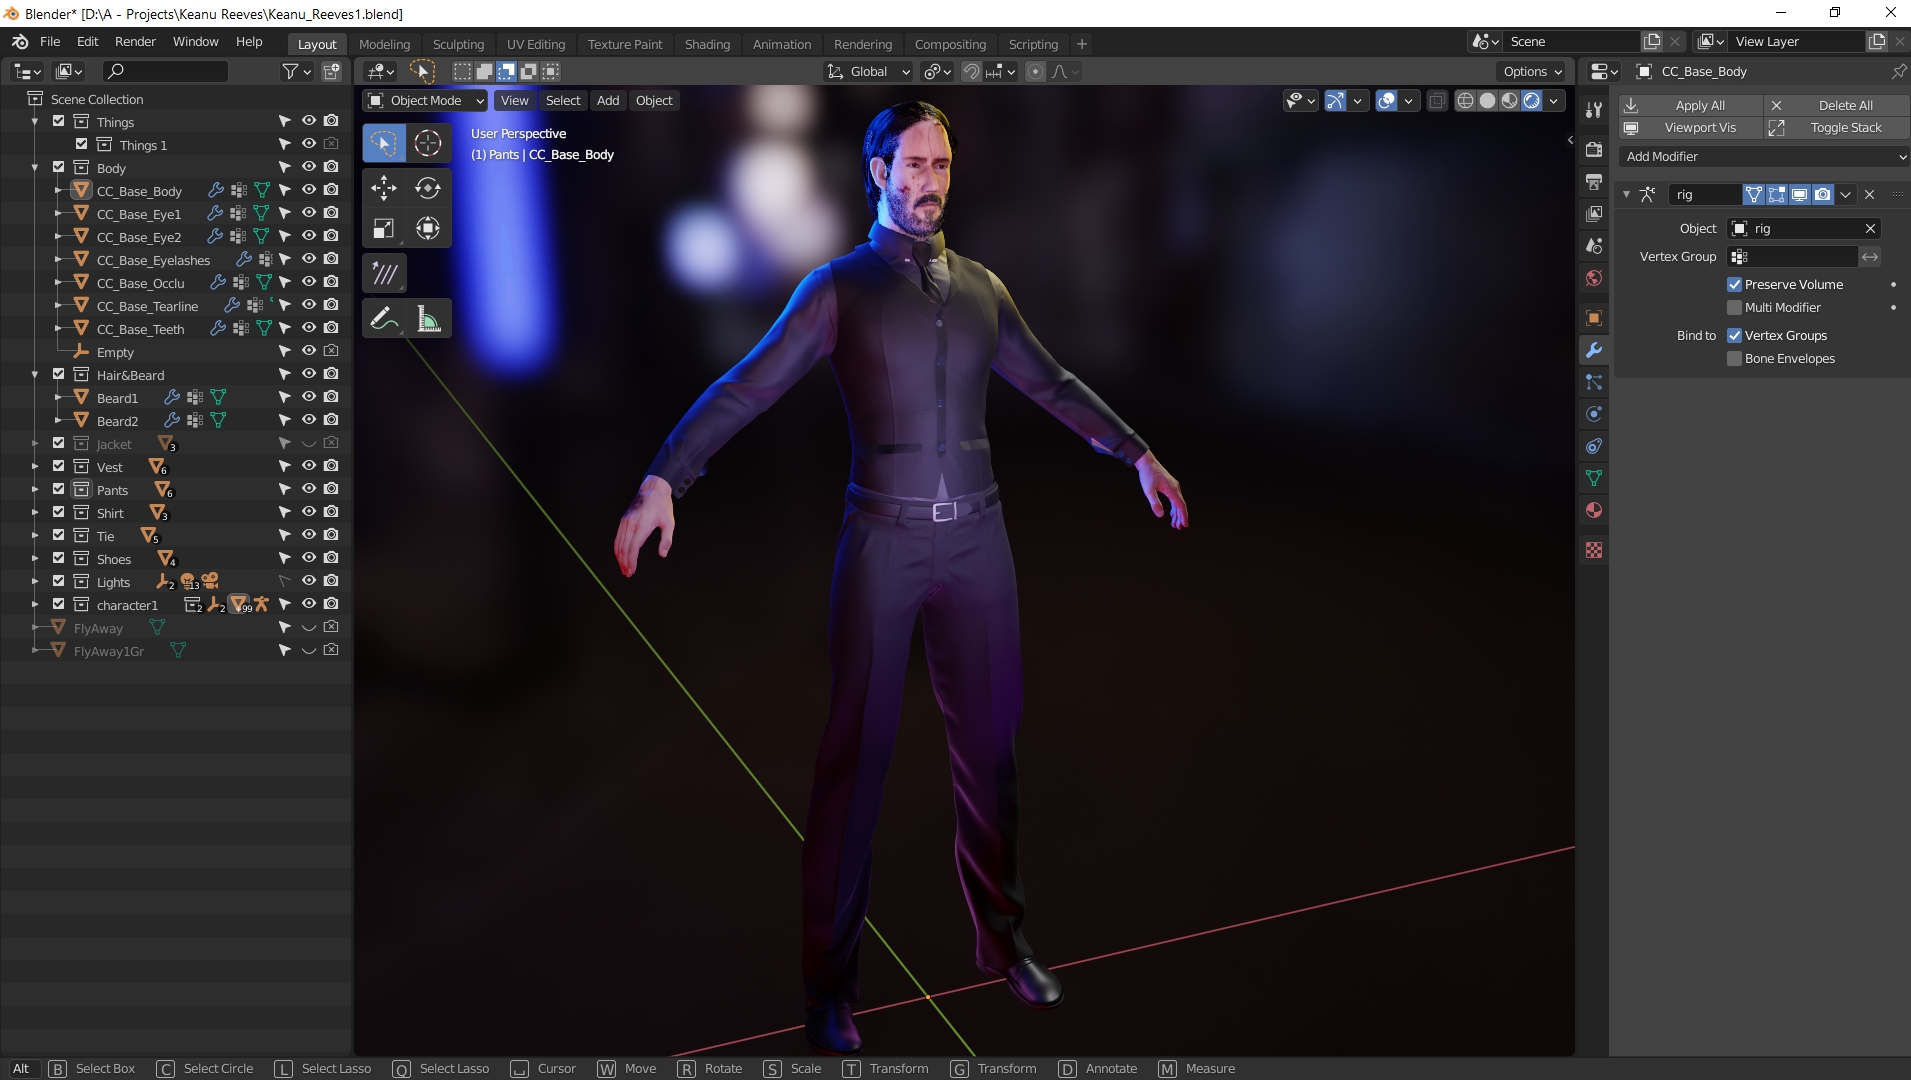The image size is (1911, 1080).
Task: Enable Multi Modifier checkbox
Action: (1735, 308)
